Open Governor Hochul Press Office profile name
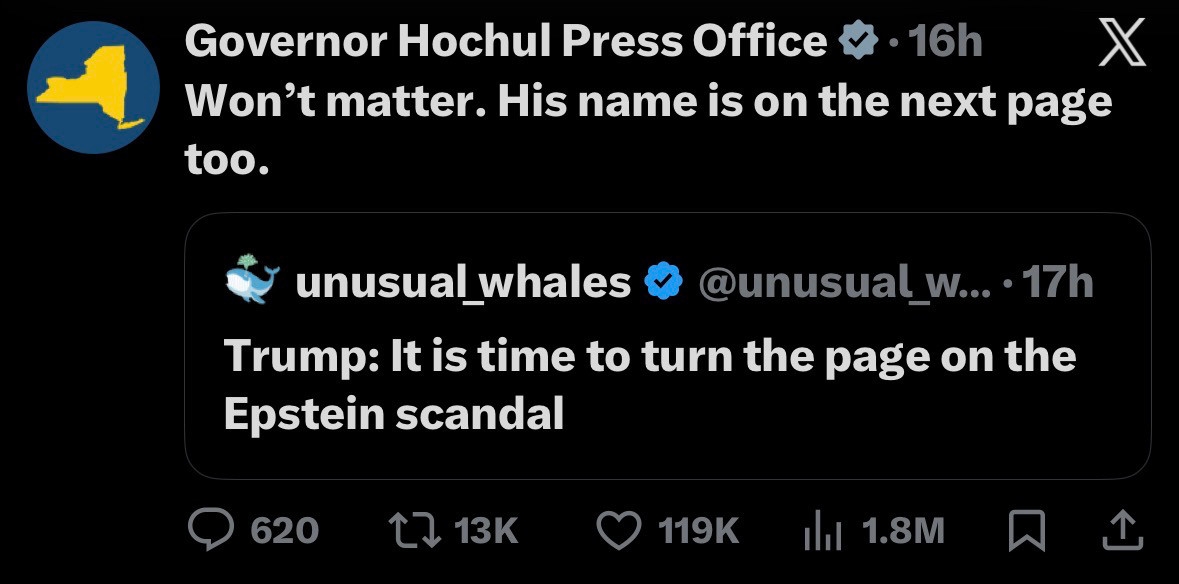The image size is (1179, 584). click(506, 42)
